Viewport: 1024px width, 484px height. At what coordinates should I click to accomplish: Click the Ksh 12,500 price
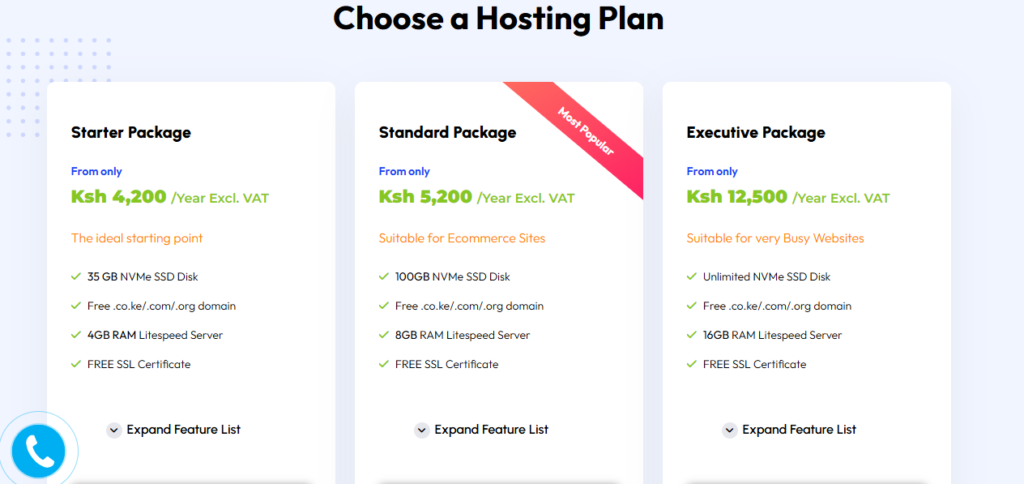737,197
